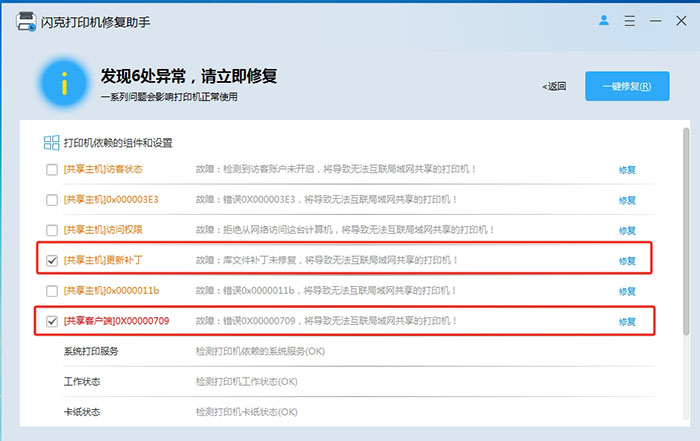Click 修复 link for 0X00000709 row
700x441 pixels.
(627, 321)
